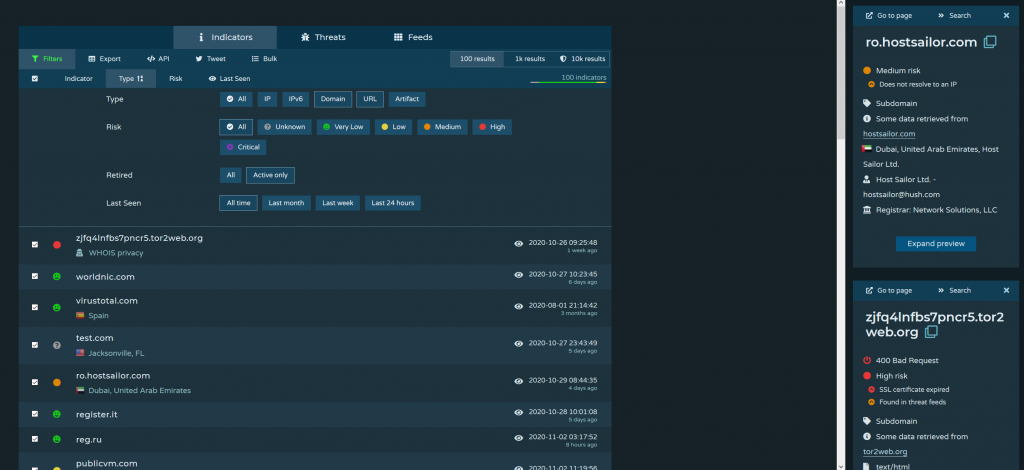Filter risk by High
1024x470 pixels.
tap(492, 127)
